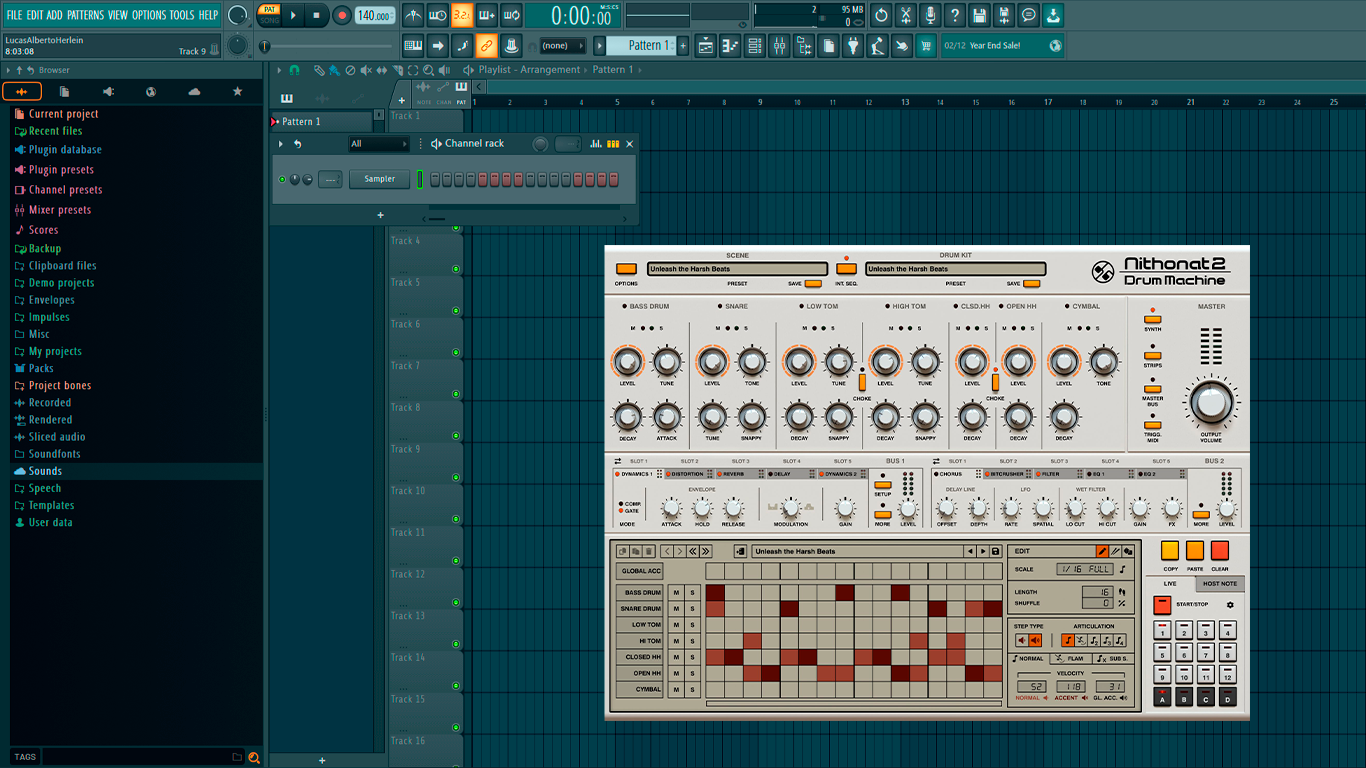The image size is (1366, 768).
Task: Open the shopping cart content library icon
Action: (x=926, y=45)
